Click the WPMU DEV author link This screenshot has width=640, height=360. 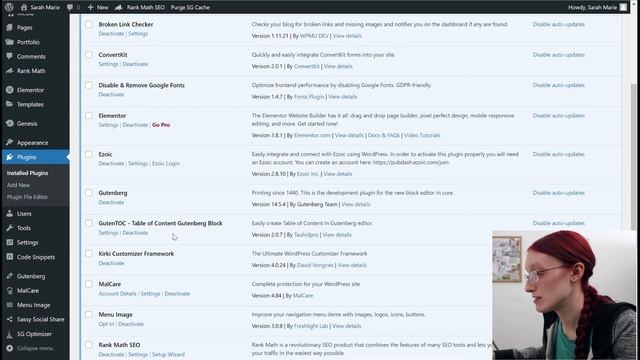[314, 36]
